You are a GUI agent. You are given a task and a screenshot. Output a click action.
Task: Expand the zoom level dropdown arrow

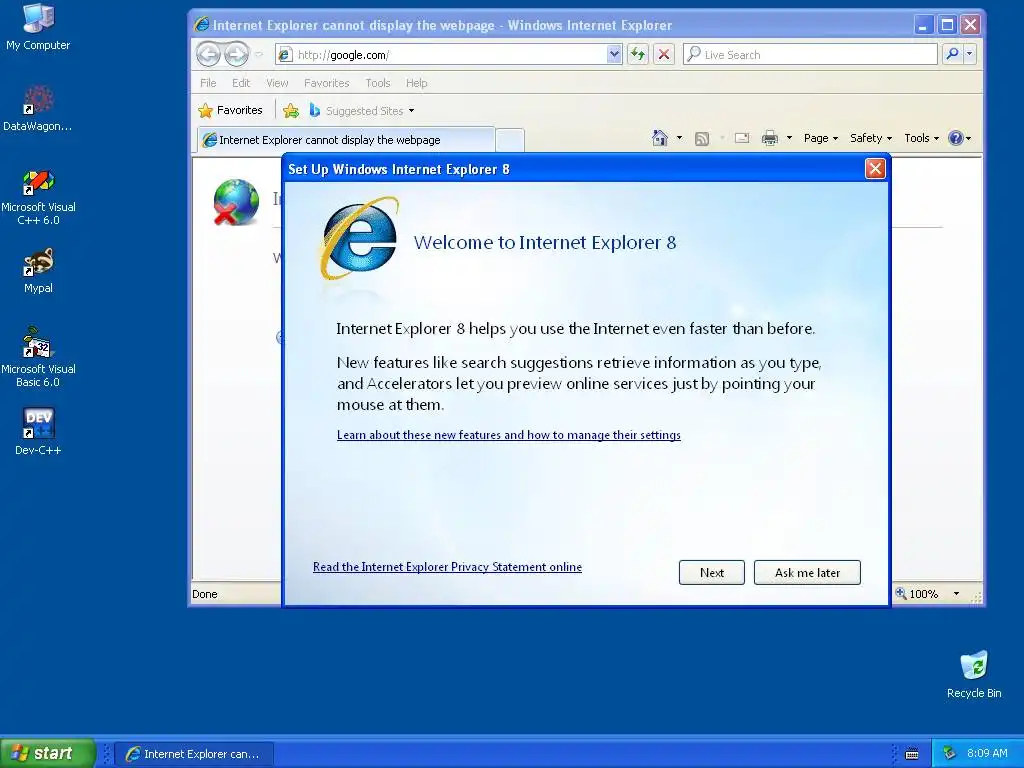956,594
